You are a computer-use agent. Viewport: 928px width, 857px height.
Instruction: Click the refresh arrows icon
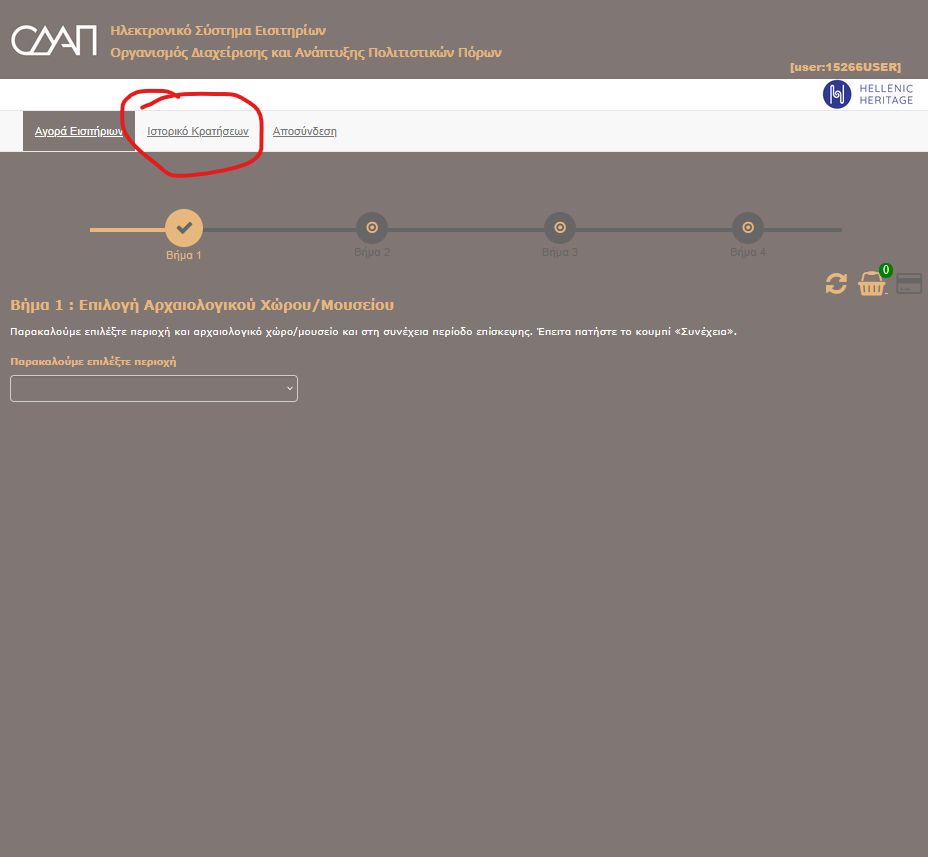point(836,283)
